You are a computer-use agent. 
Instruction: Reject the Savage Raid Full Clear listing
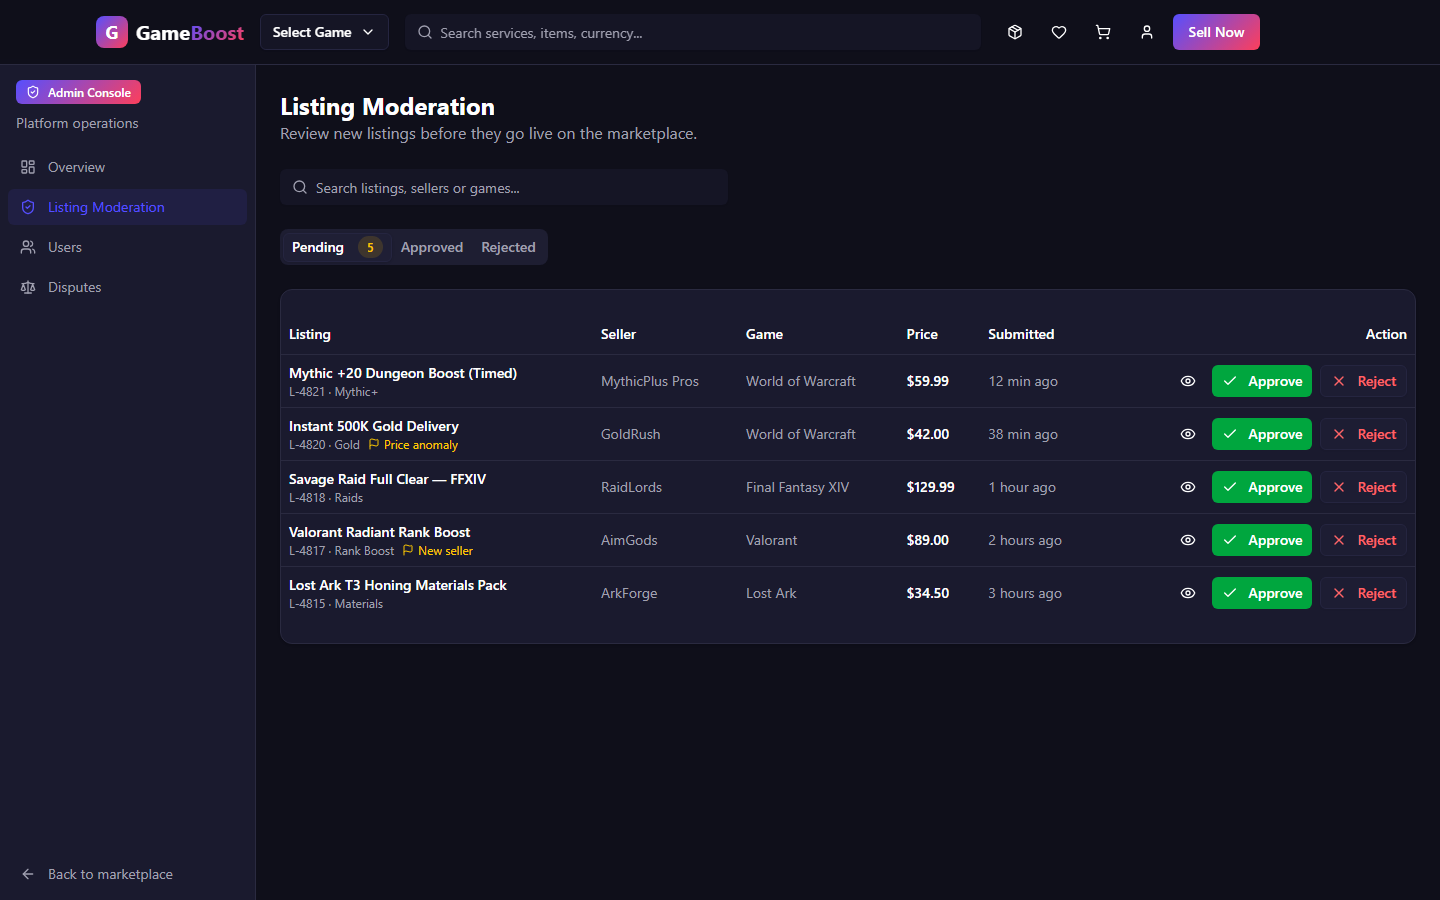pos(1363,487)
